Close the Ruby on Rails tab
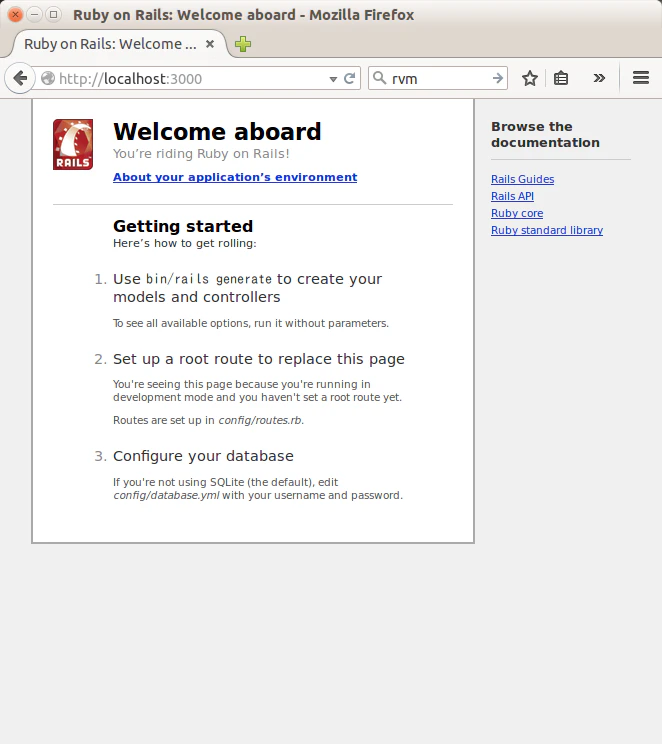 point(210,44)
